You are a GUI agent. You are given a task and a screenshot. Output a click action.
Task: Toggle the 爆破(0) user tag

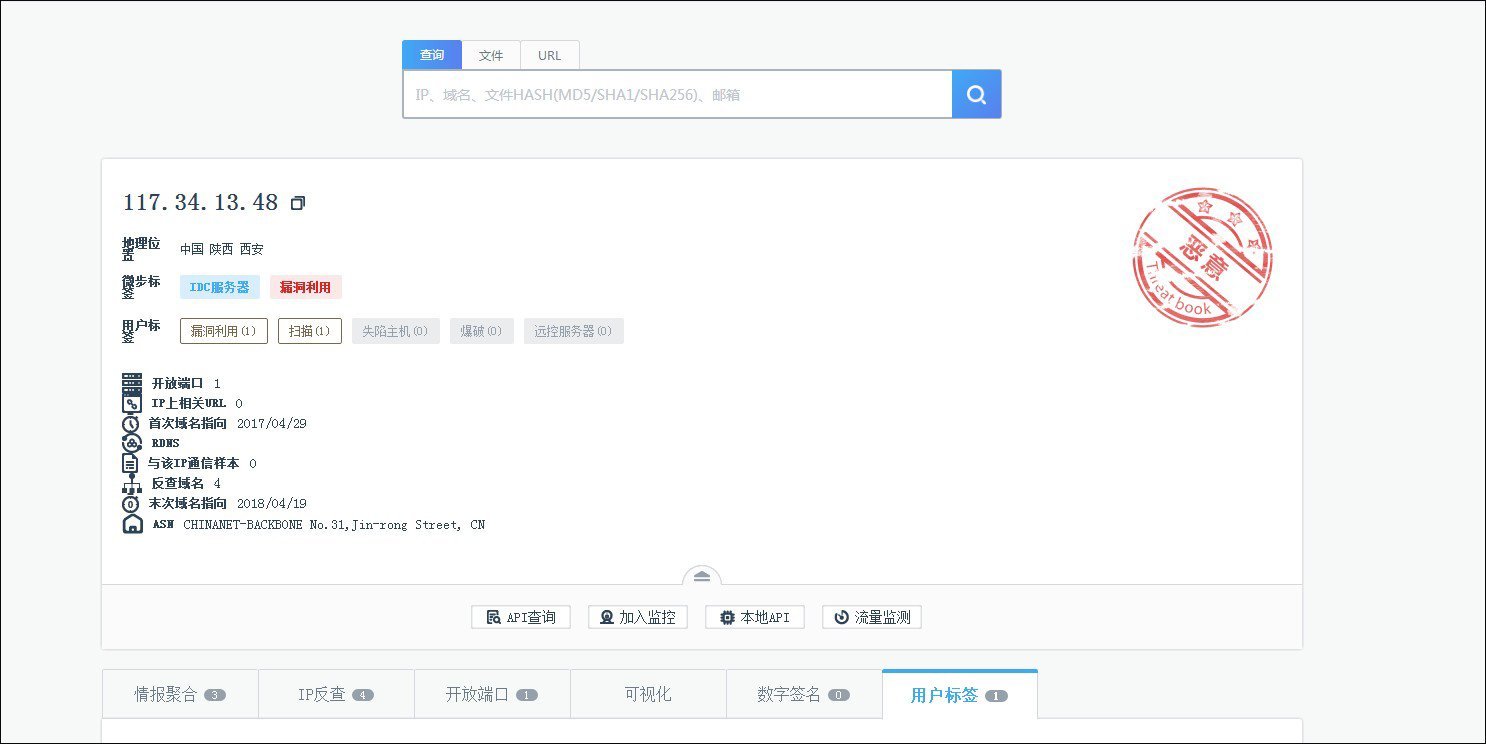pyautogui.click(x=481, y=331)
